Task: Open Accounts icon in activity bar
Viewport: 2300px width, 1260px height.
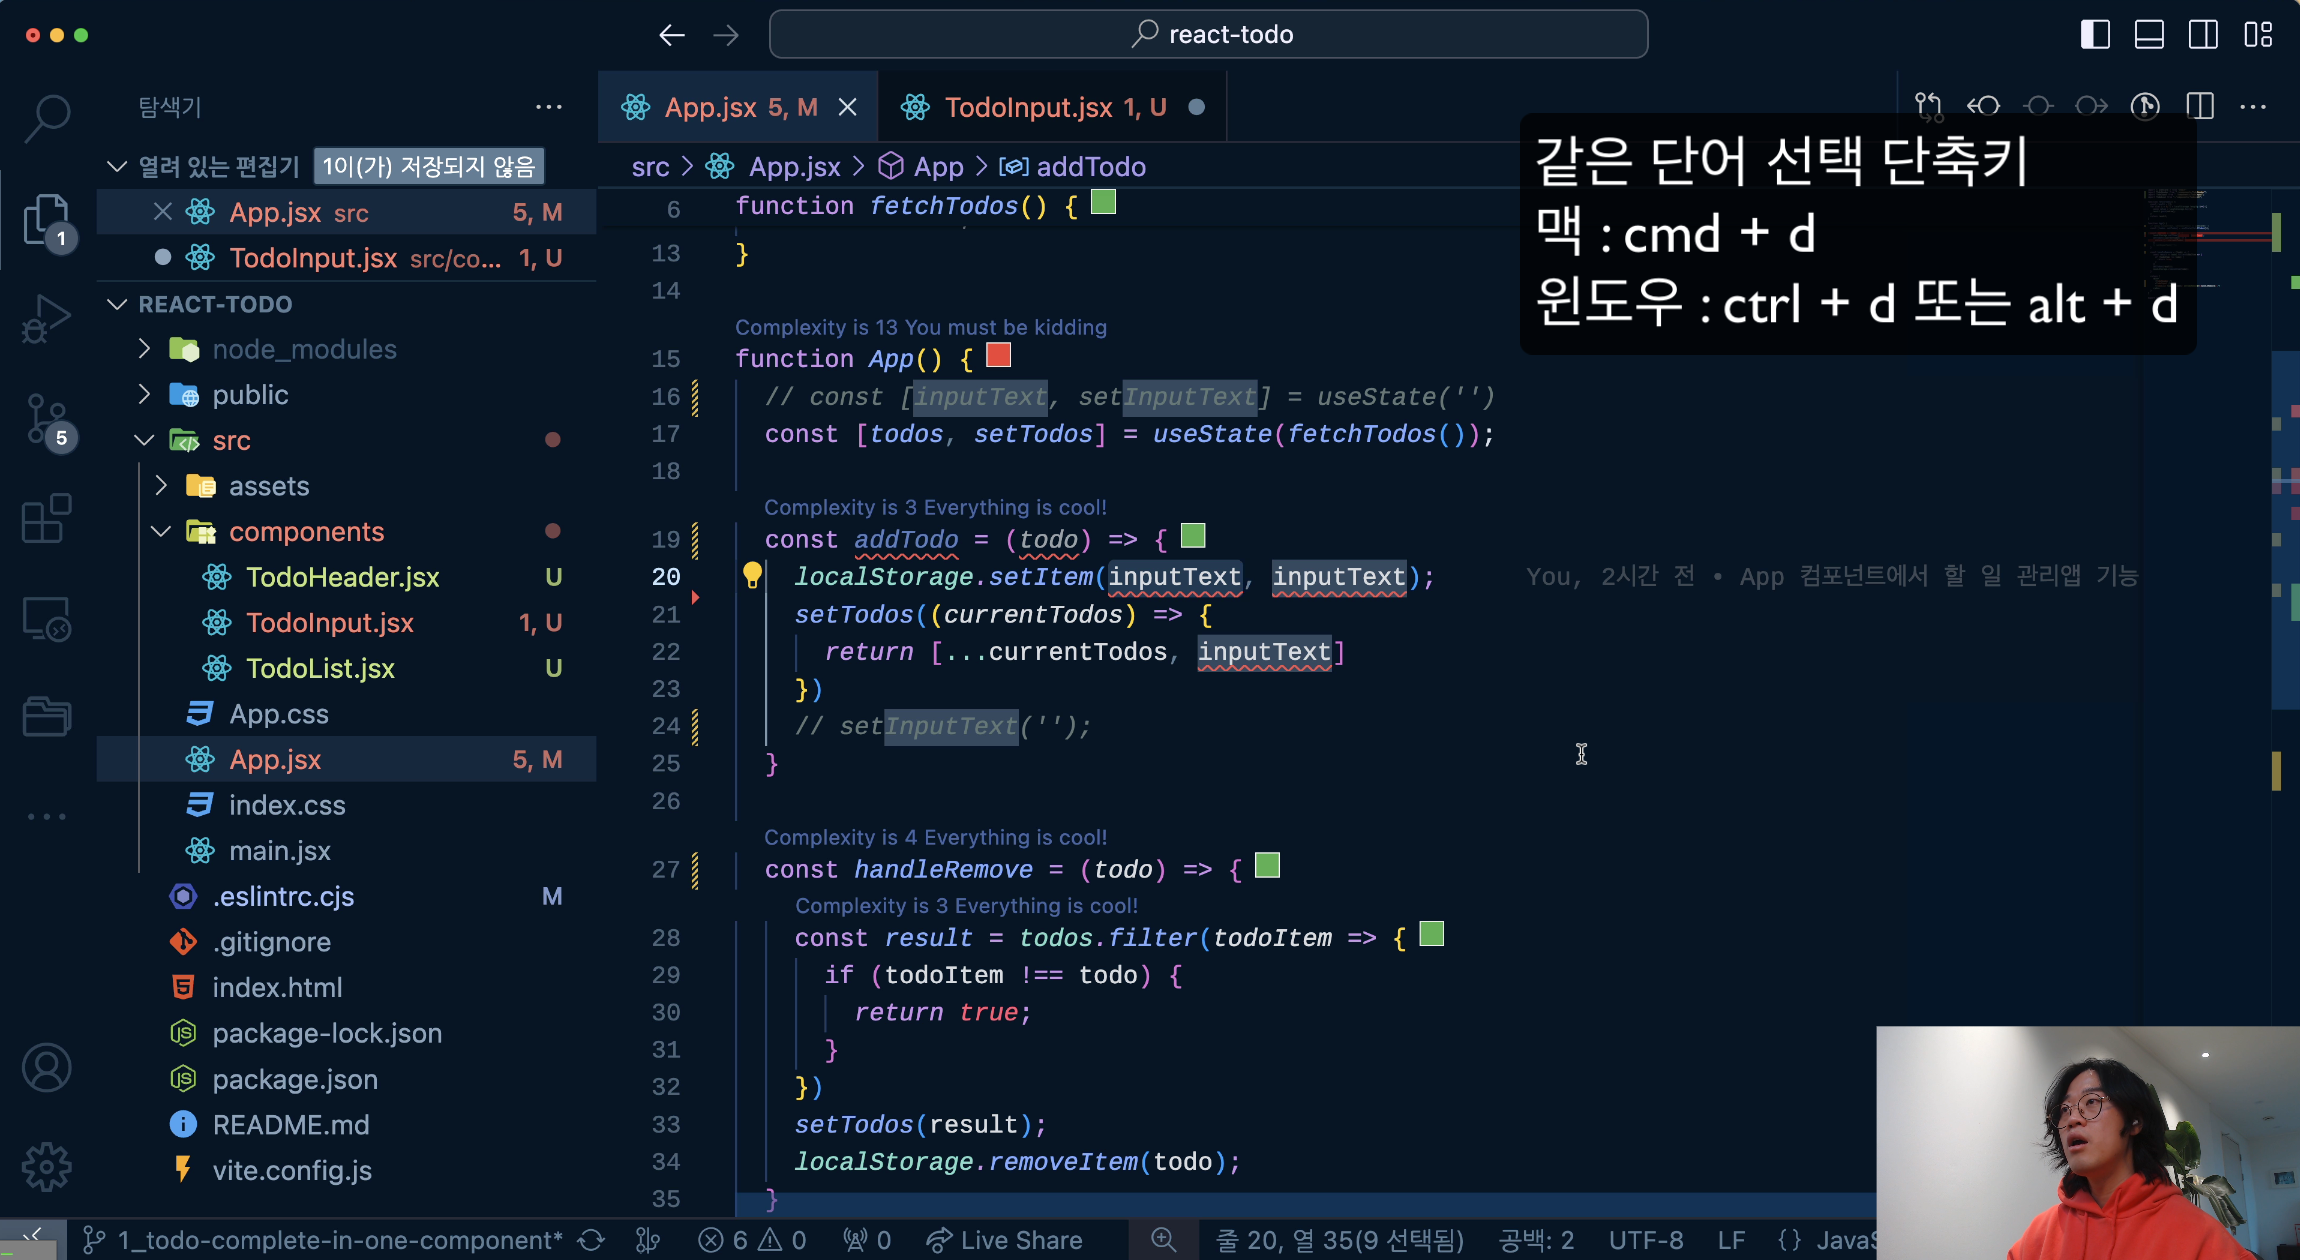Action: (46, 1068)
